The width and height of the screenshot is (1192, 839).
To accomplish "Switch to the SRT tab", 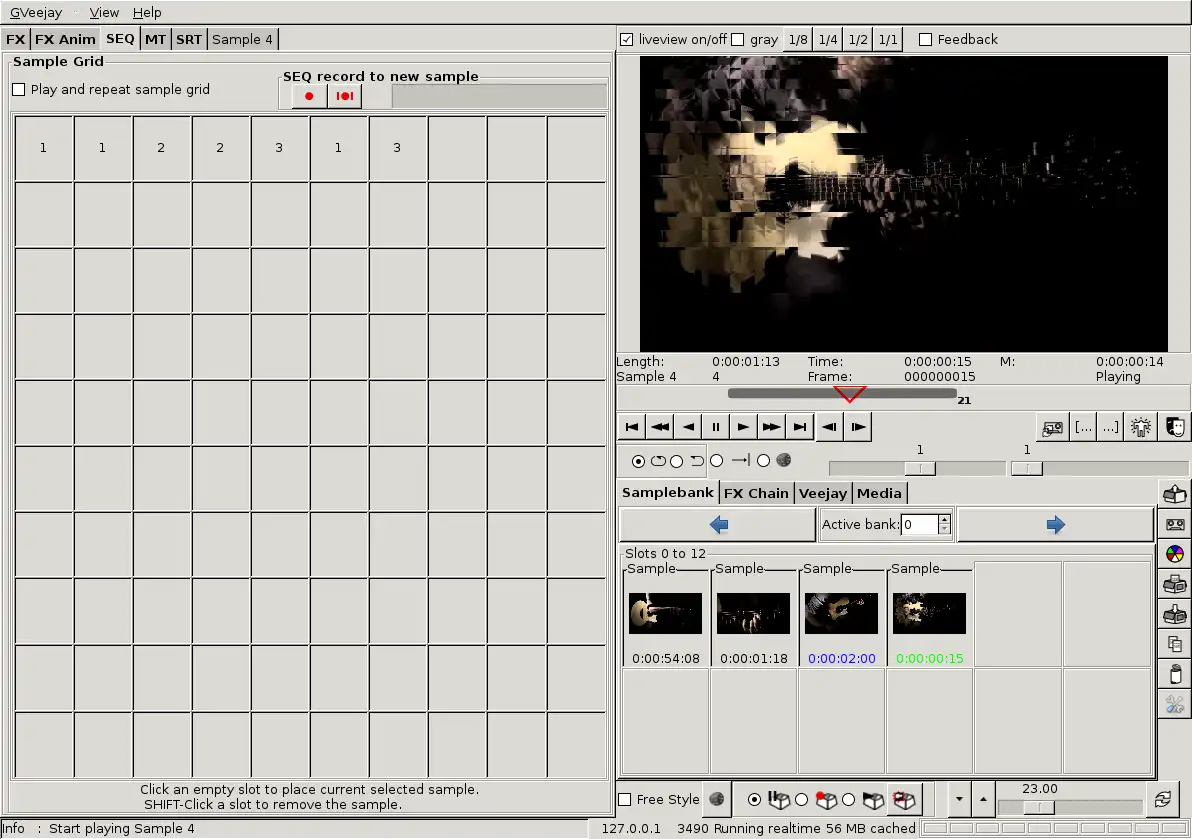I will pyautogui.click(x=189, y=40).
